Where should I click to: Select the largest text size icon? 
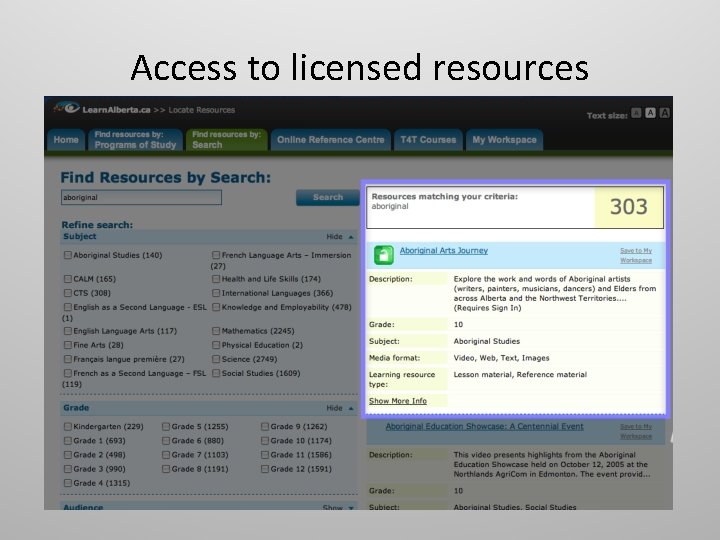pos(664,113)
